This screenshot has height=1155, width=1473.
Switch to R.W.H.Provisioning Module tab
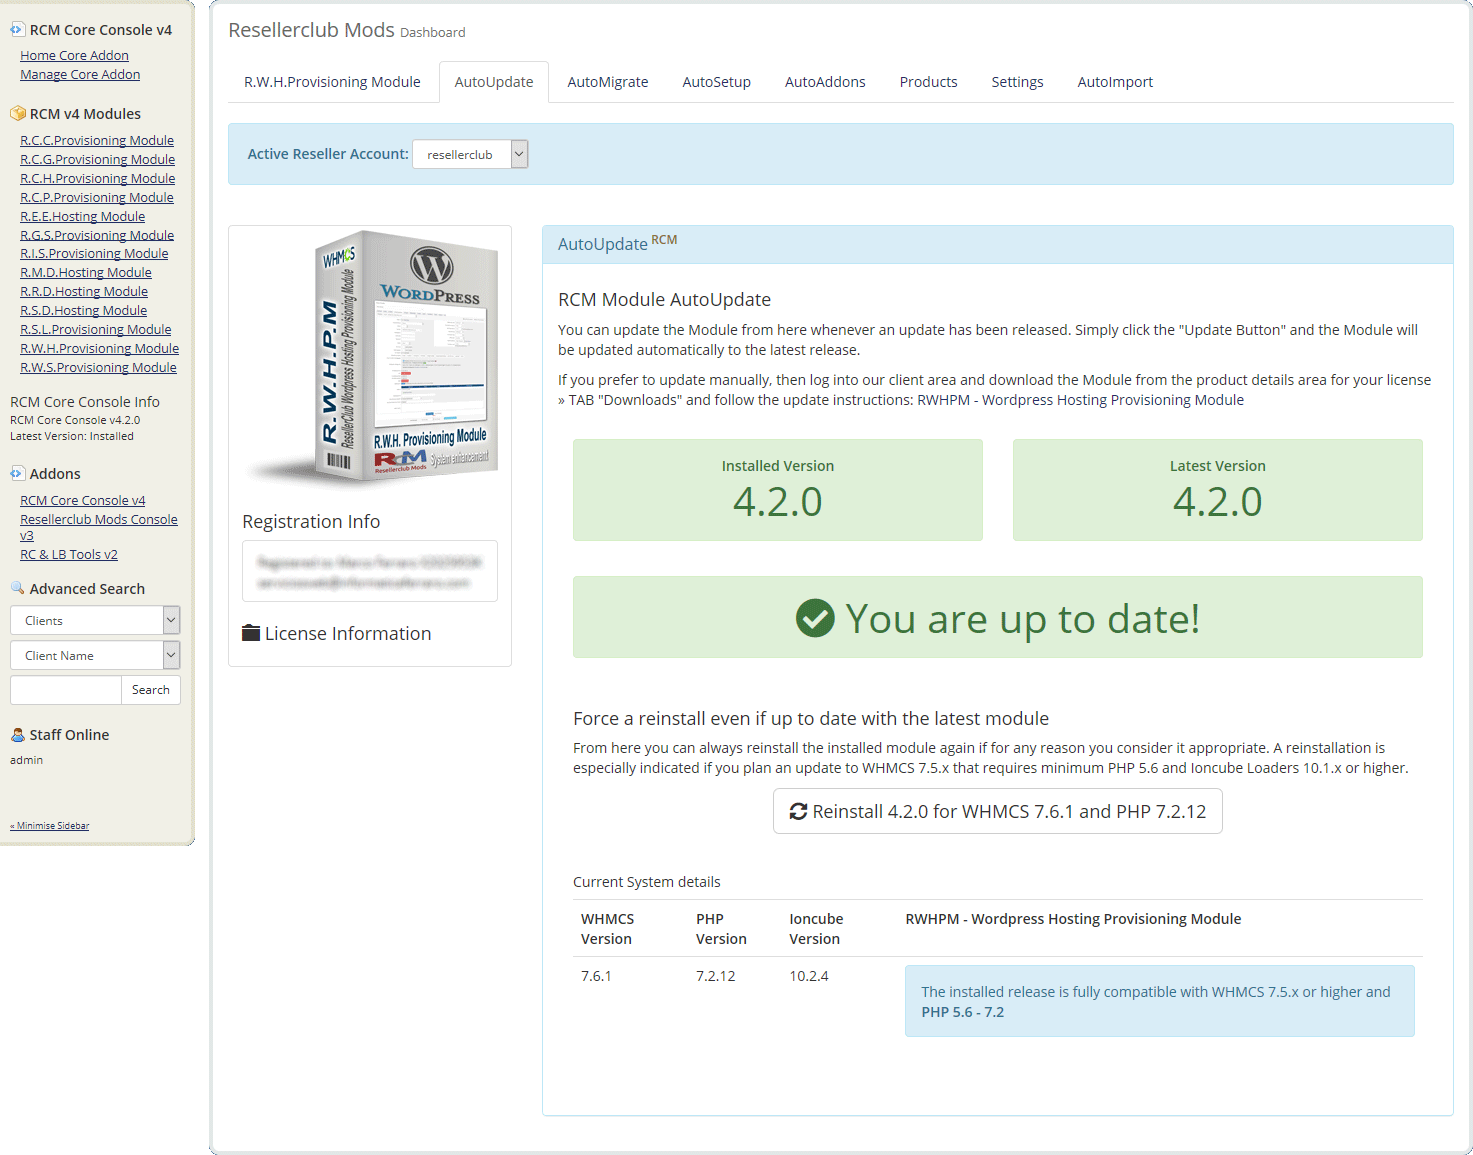coord(332,82)
